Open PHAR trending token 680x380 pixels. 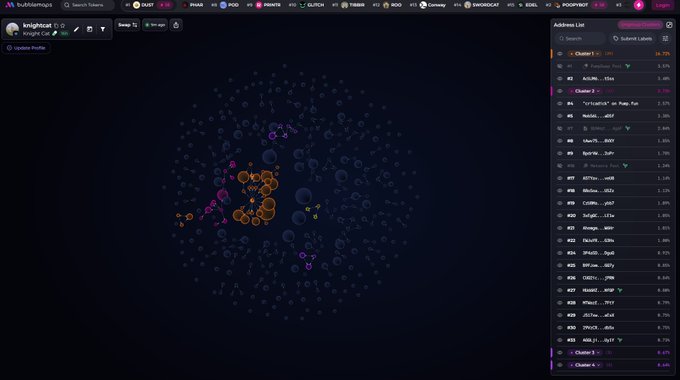pyautogui.click(x=193, y=5)
